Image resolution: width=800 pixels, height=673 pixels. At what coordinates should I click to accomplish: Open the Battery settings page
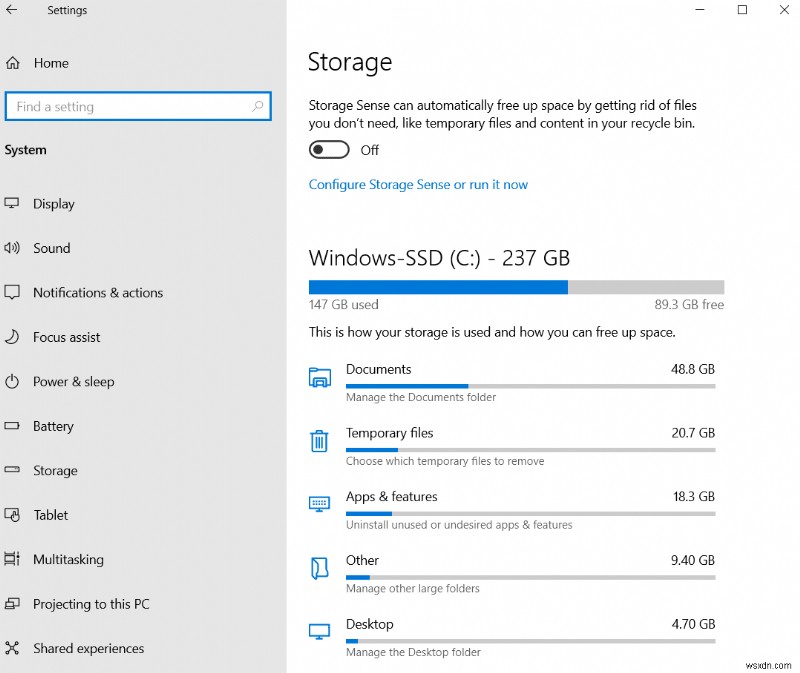(53, 426)
